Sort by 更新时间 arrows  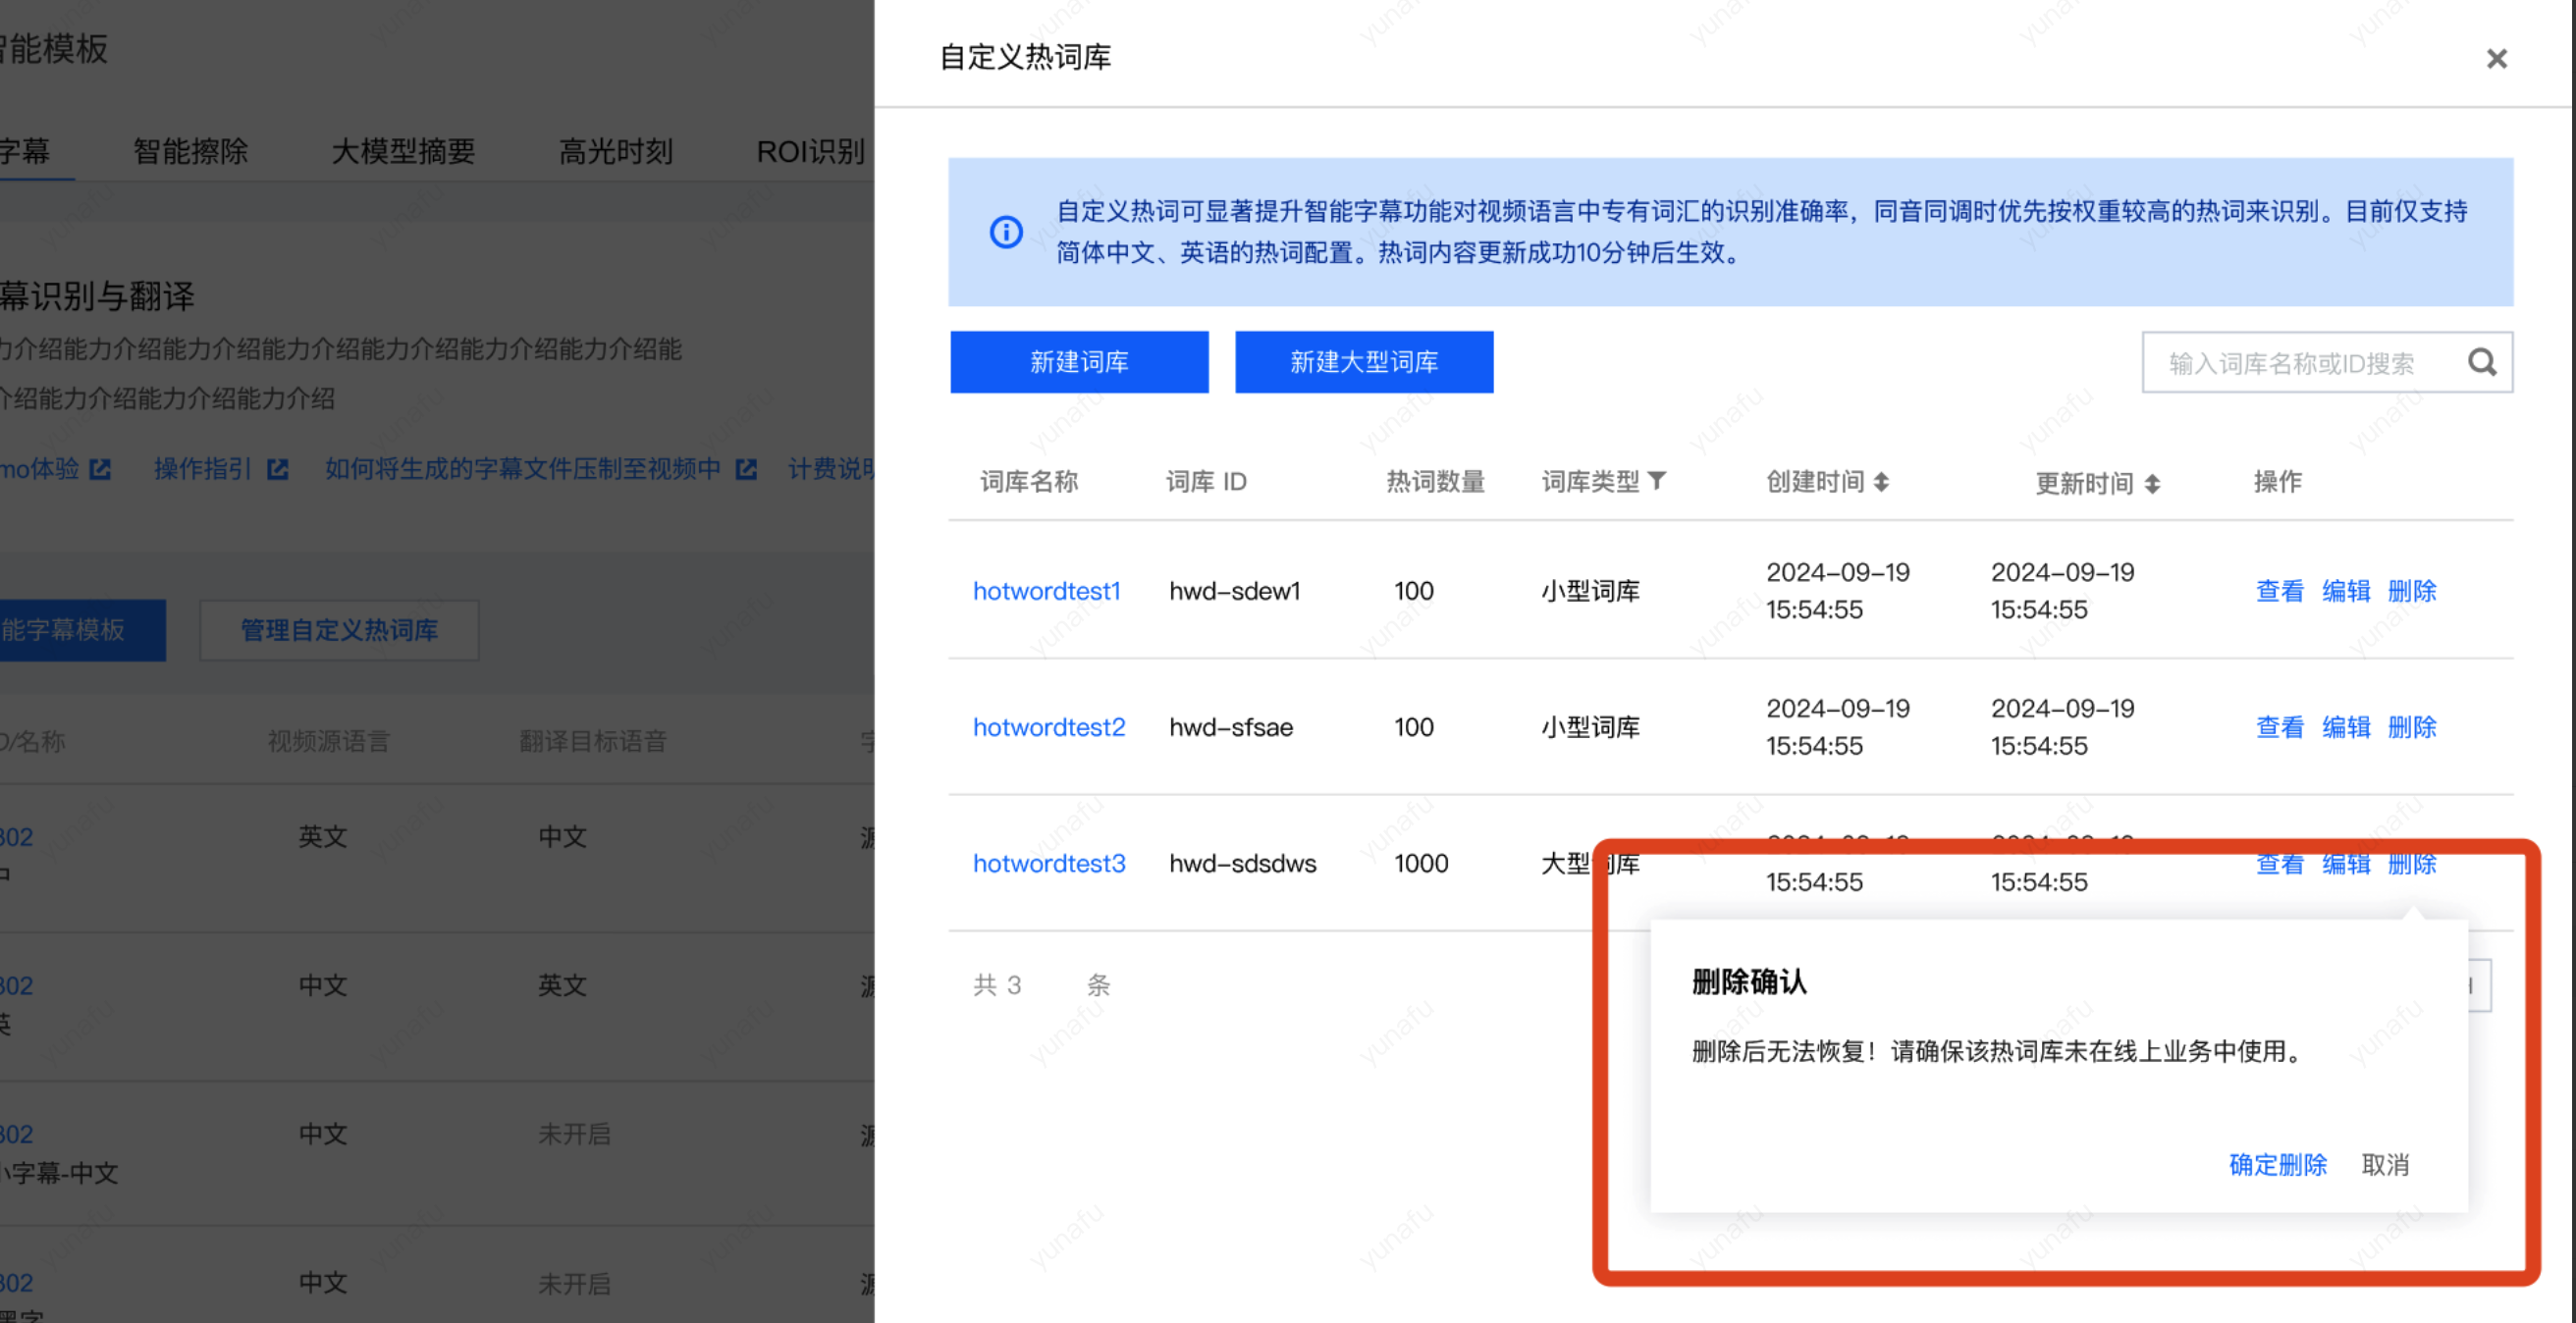tap(2152, 484)
